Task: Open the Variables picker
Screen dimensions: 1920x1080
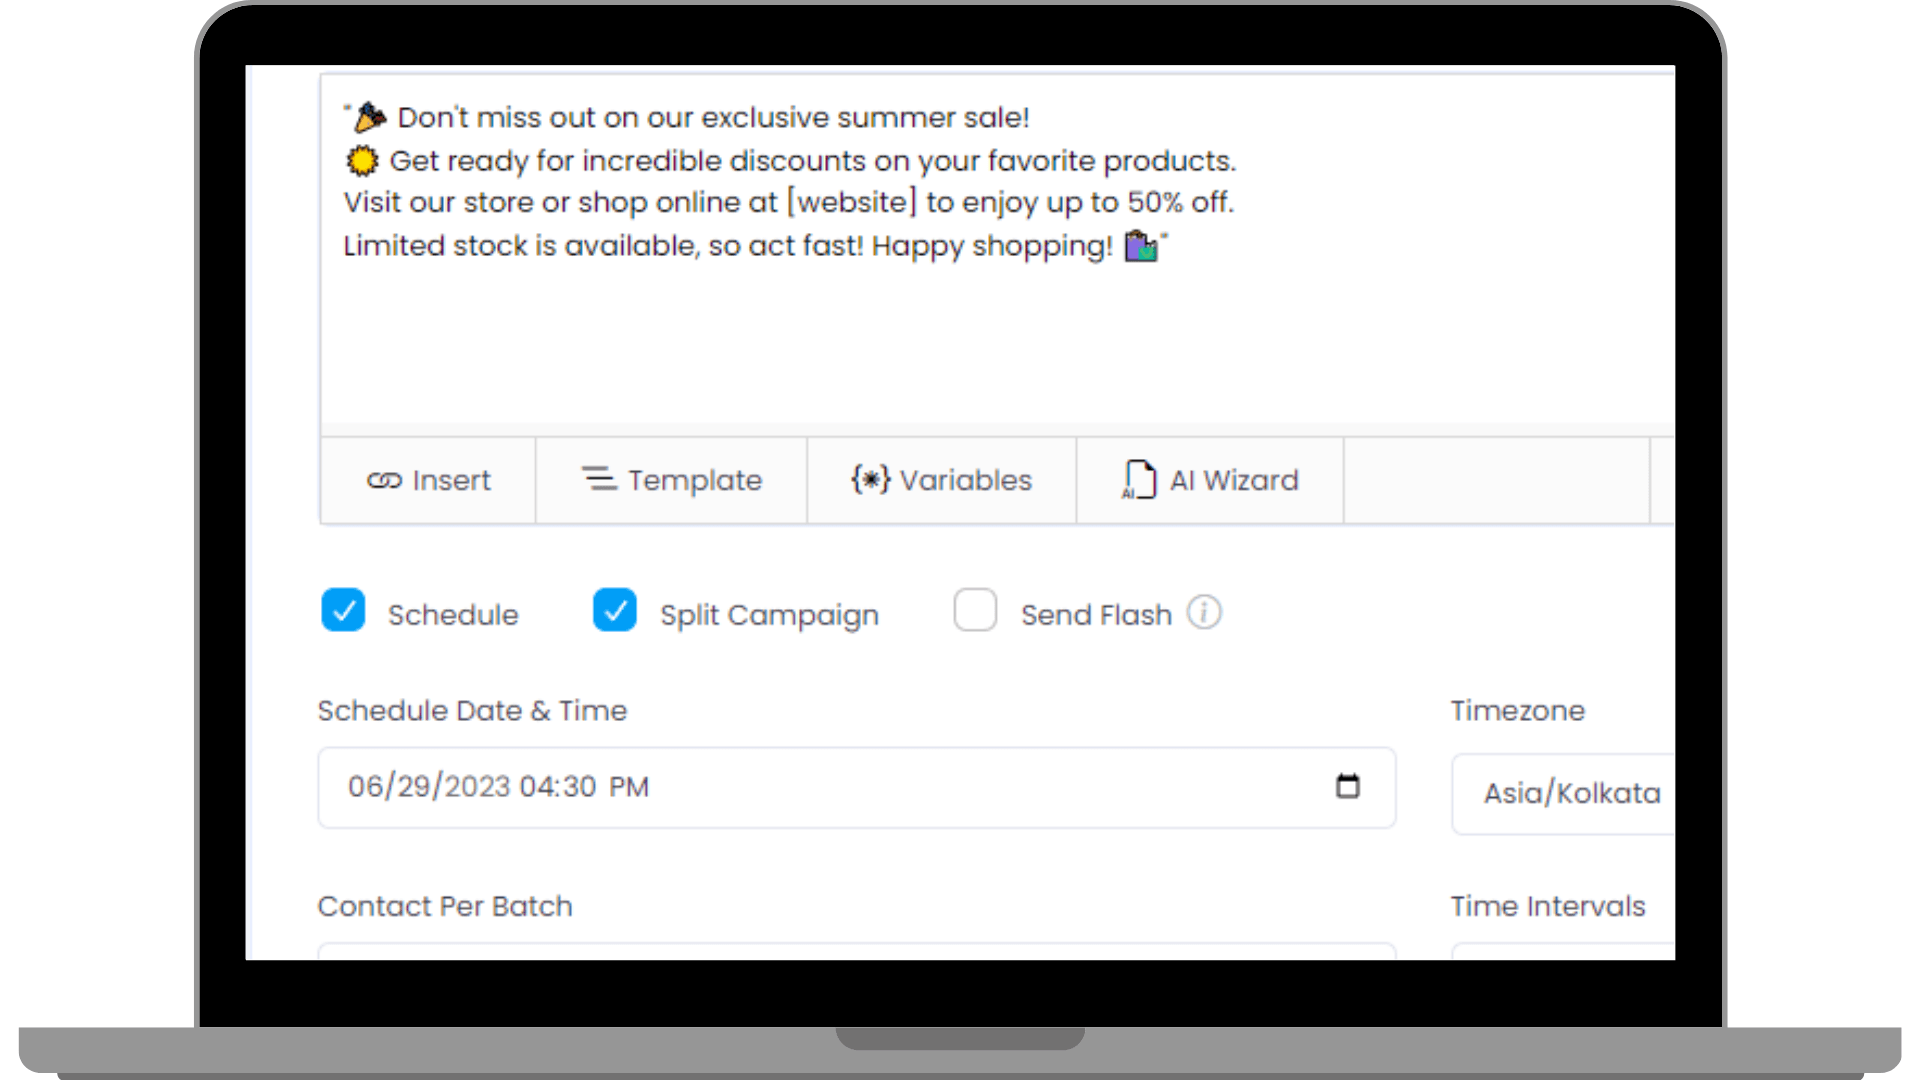Action: tap(940, 480)
